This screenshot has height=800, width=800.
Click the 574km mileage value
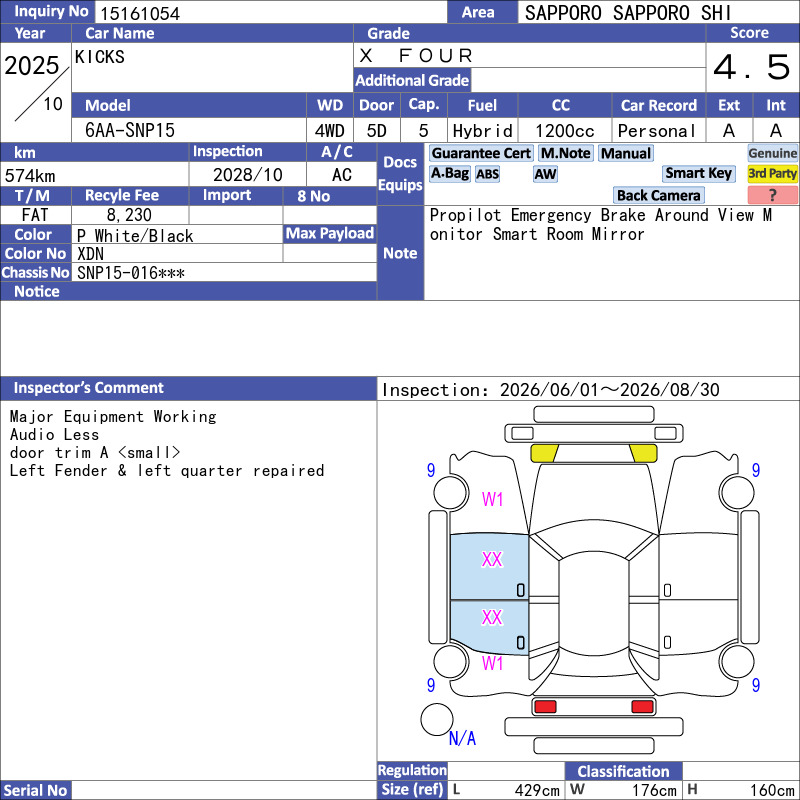[x=30, y=176]
